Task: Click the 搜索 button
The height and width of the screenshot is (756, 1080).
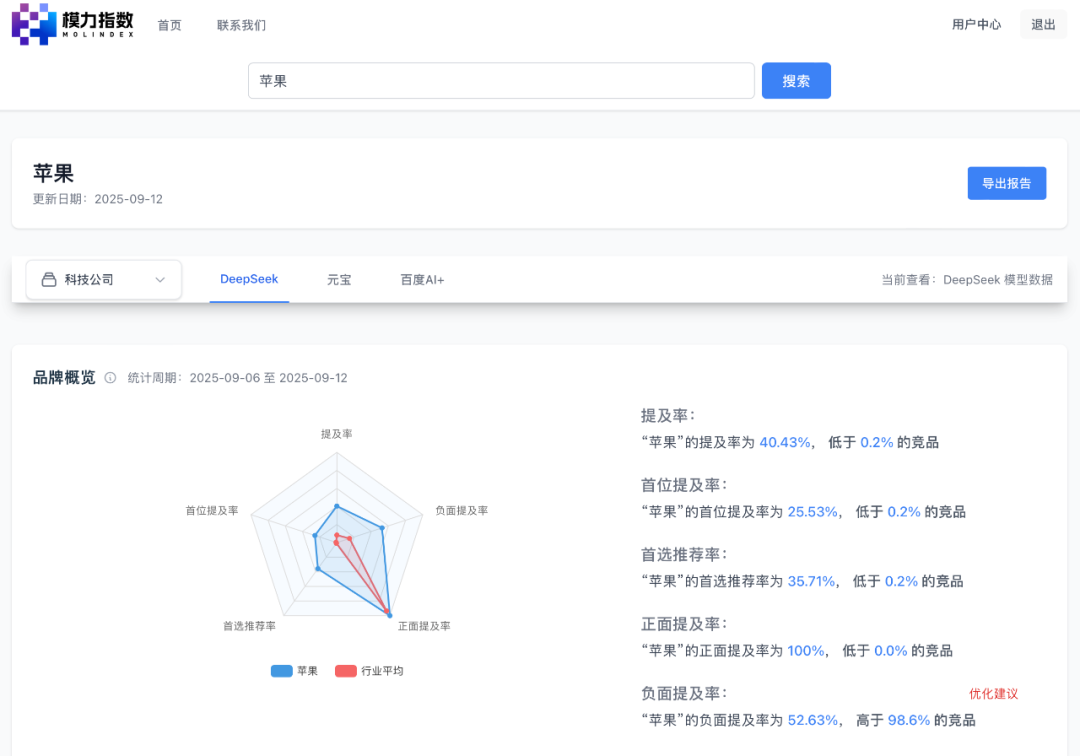Action: (796, 81)
